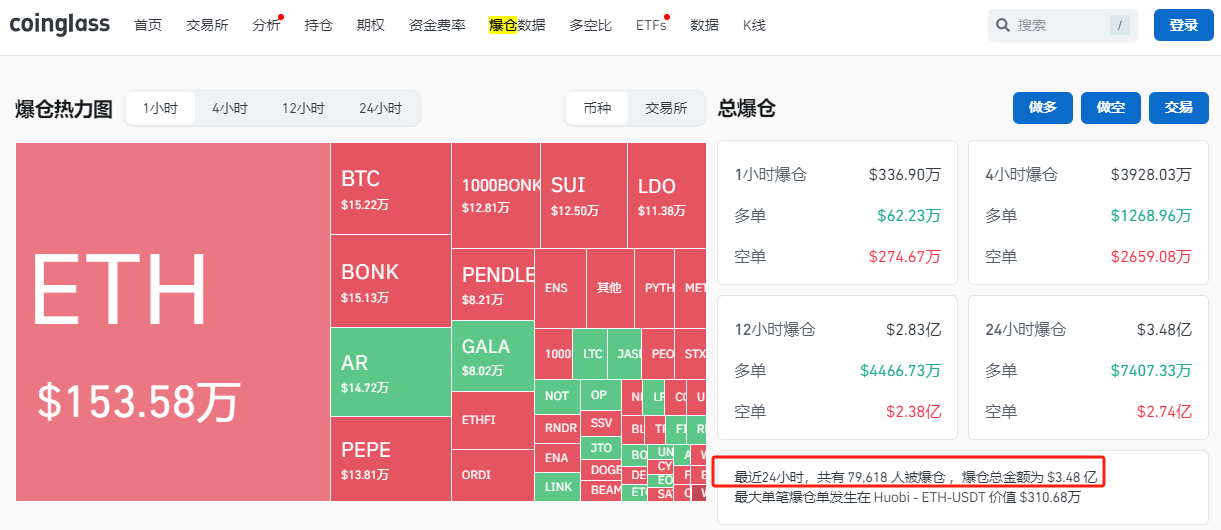Click the green AR heatmap tile
The width and height of the screenshot is (1221, 530).
click(x=390, y=372)
